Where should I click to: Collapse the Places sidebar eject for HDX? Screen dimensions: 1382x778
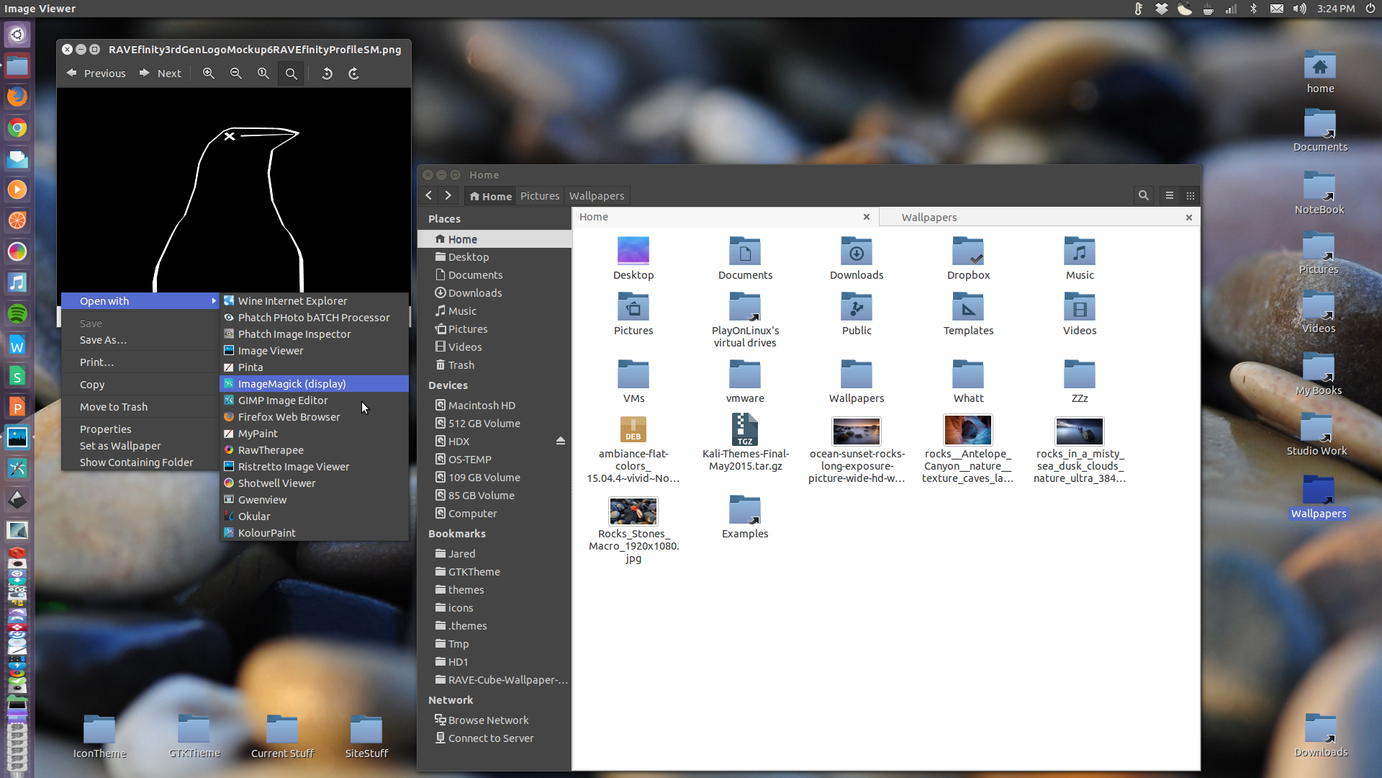point(561,440)
